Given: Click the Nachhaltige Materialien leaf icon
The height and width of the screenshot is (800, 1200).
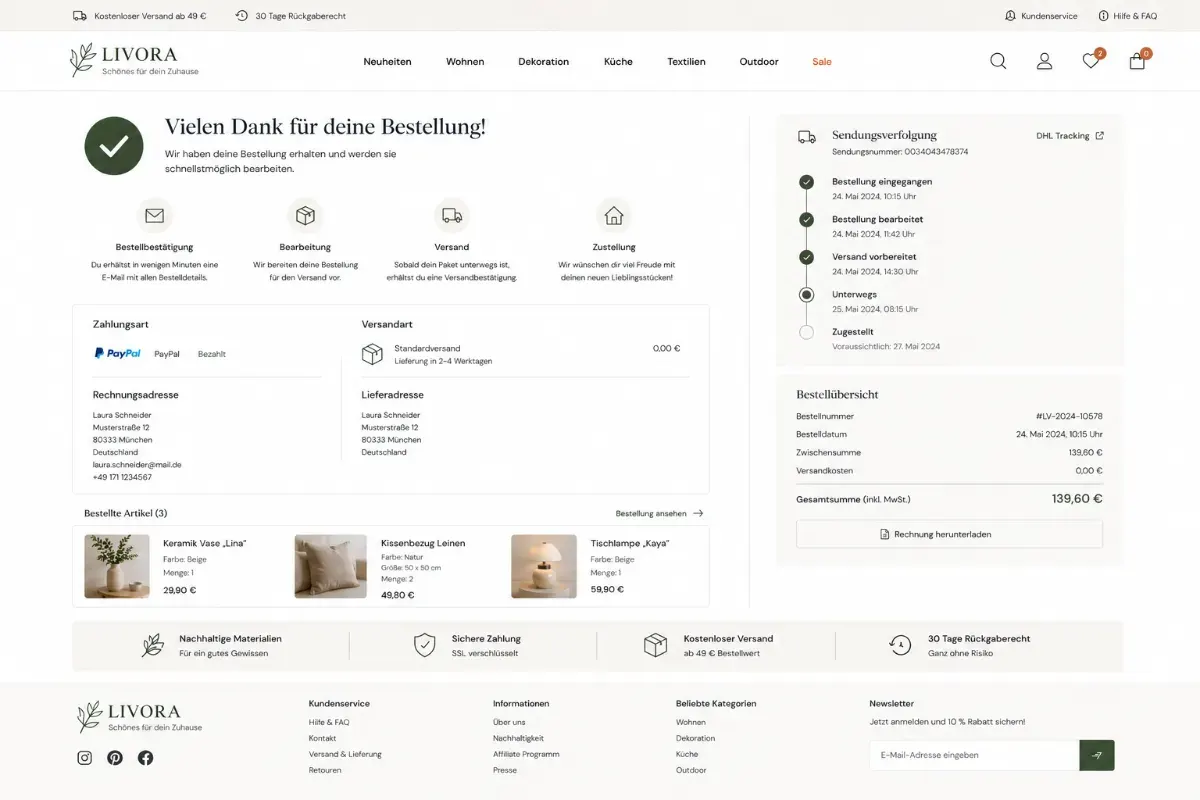Looking at the screenshot, I should pyautogui.click(x=152, y=645).
